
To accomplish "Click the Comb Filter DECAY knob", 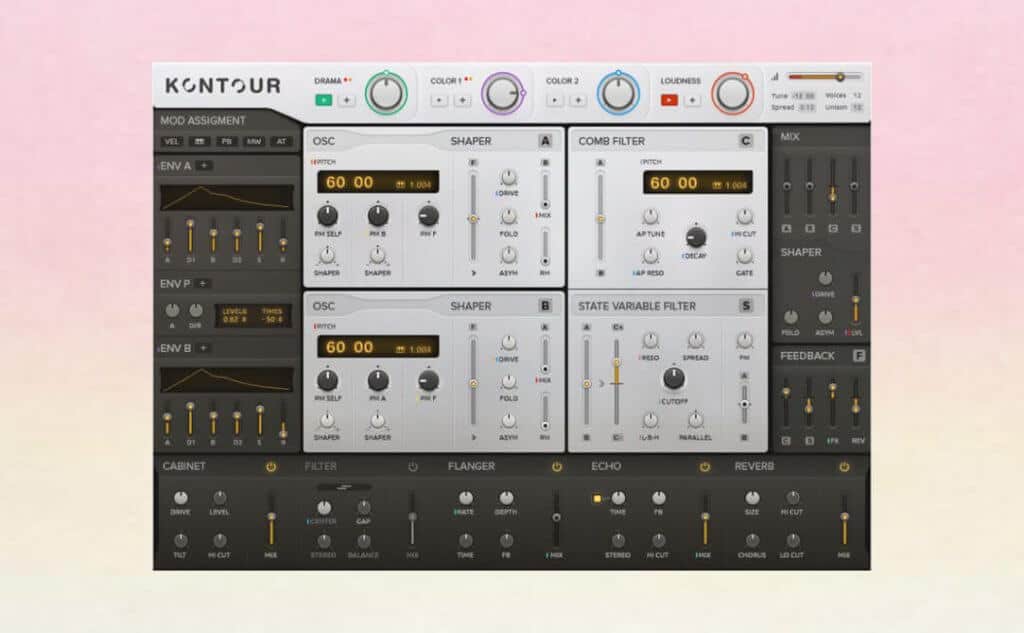I will pos(696,236).
